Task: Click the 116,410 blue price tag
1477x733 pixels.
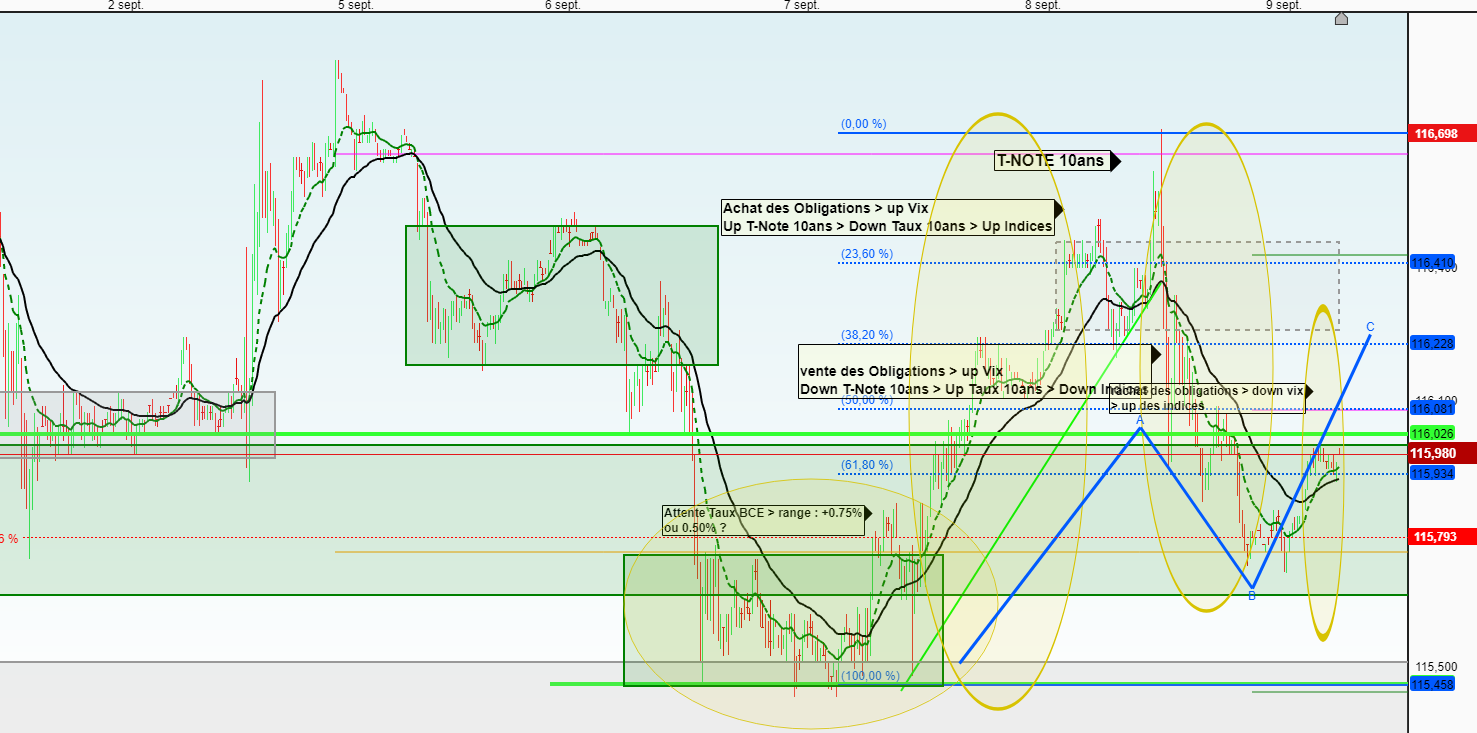Action: tap(1432, 263)
